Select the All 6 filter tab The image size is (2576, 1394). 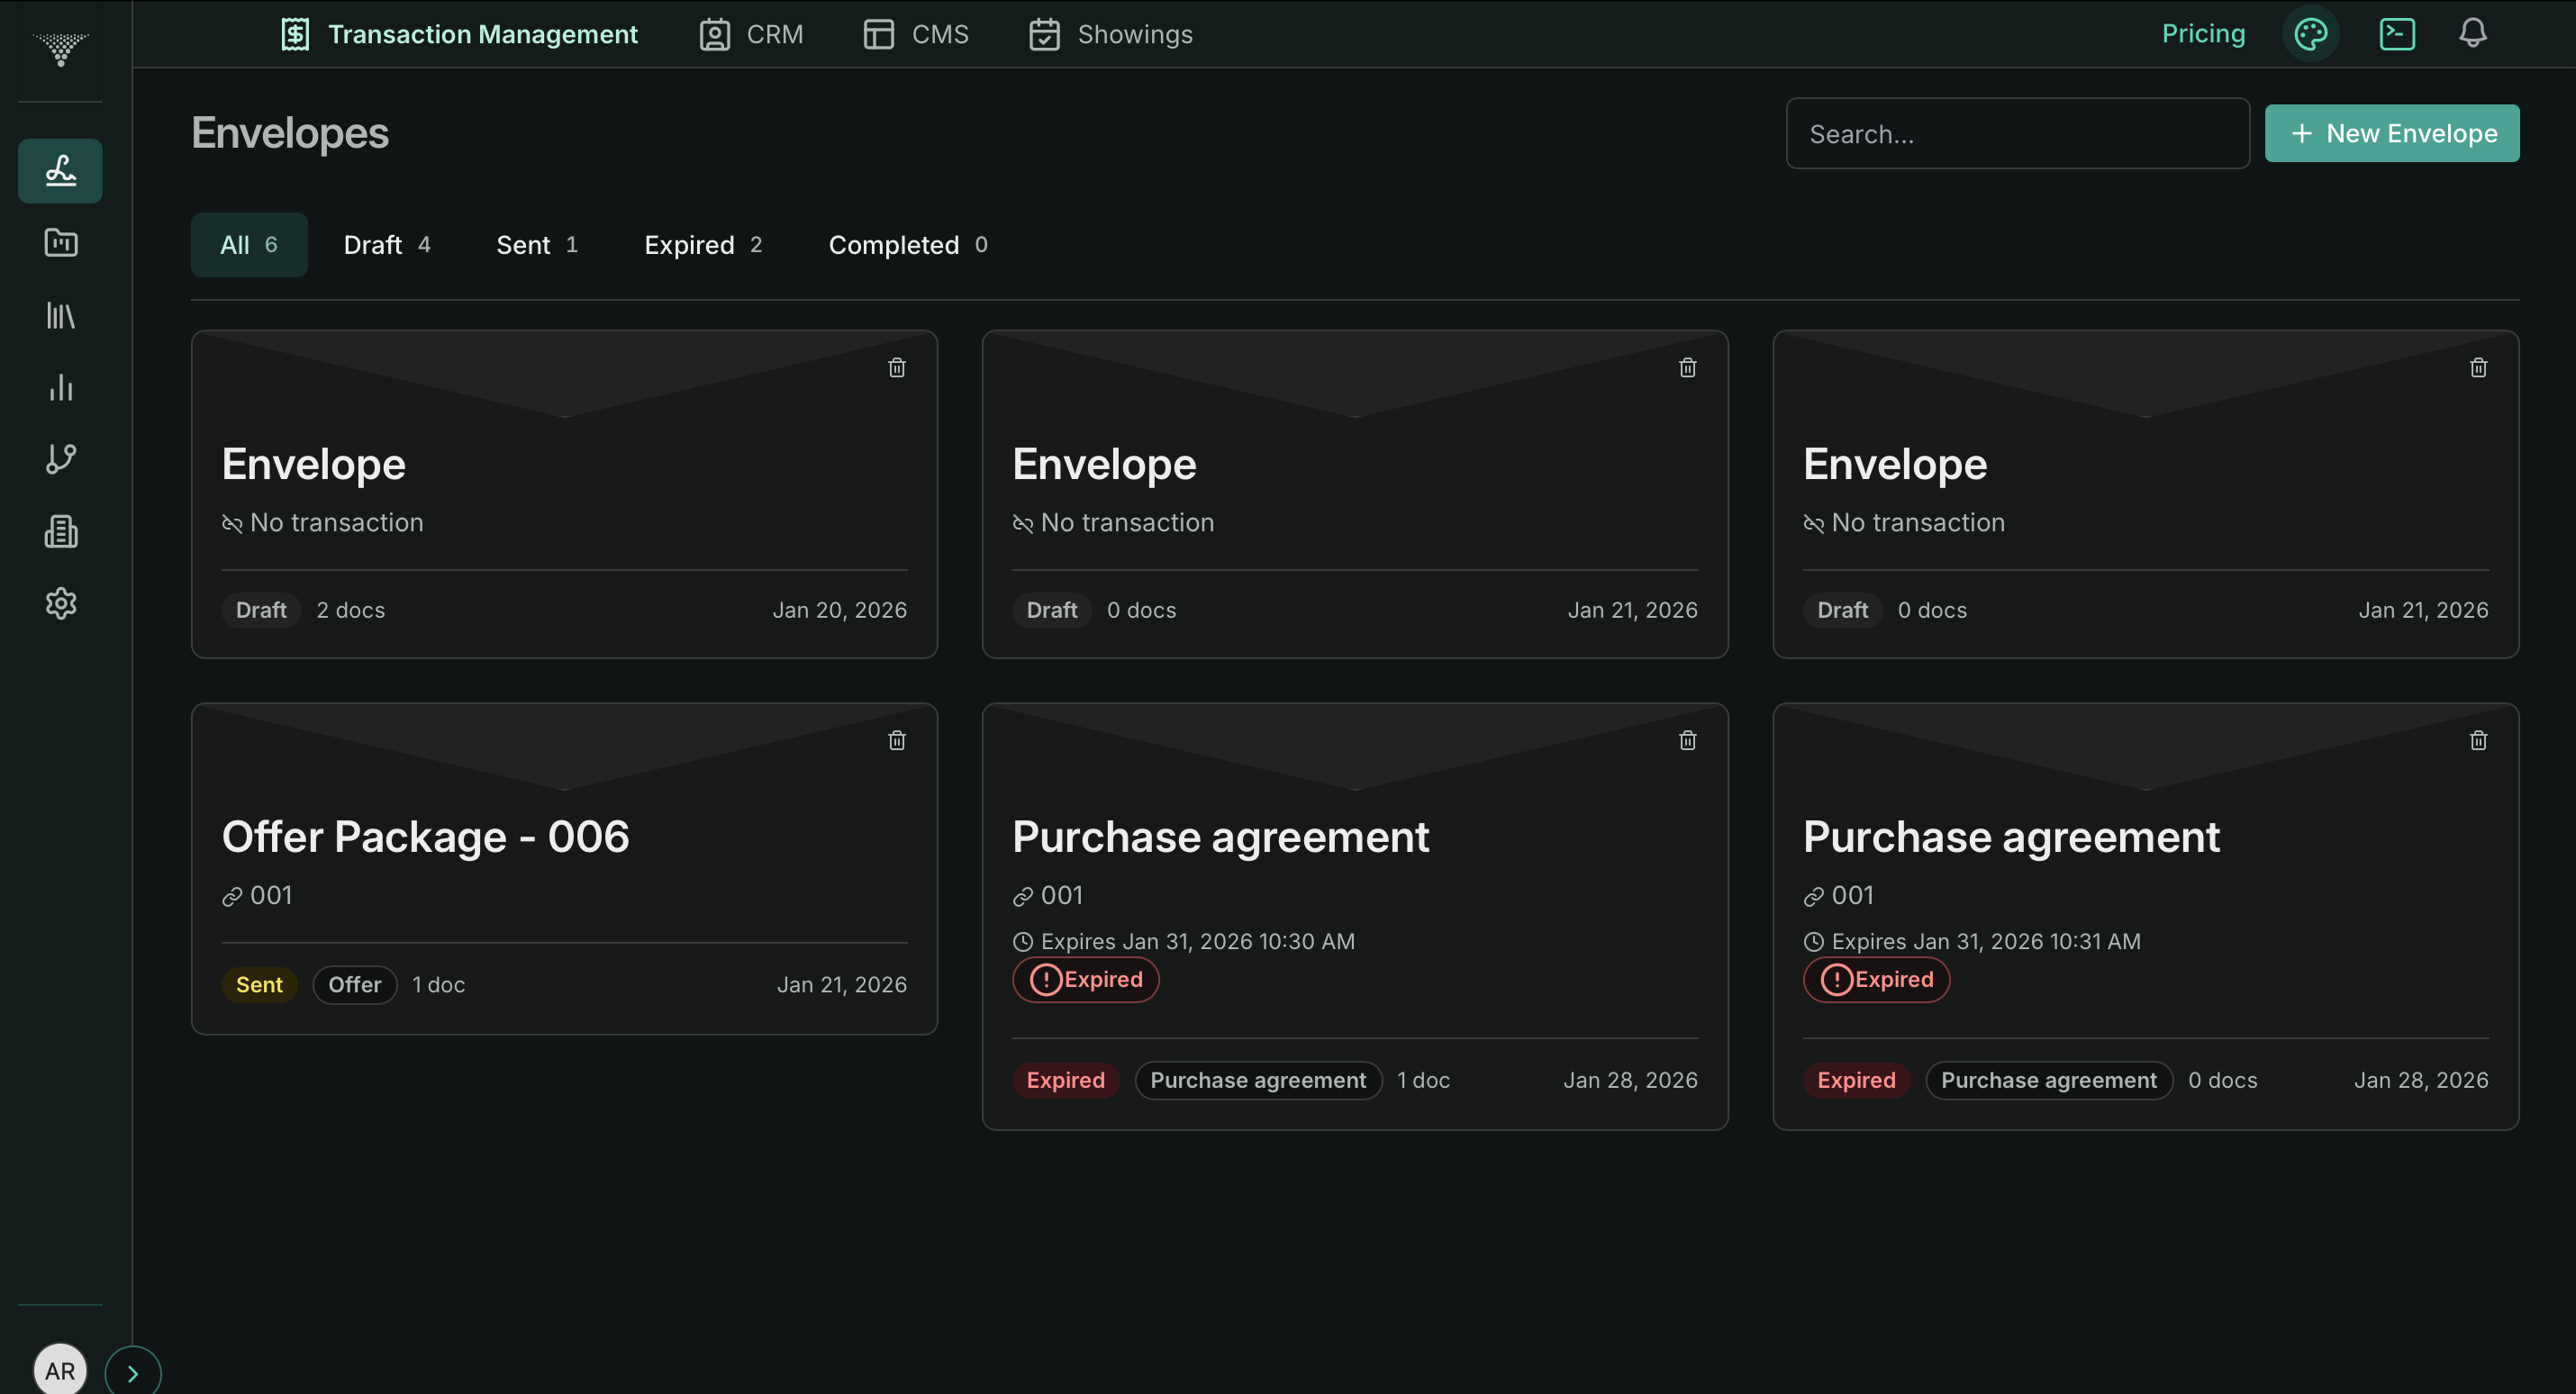coord(249,245)
